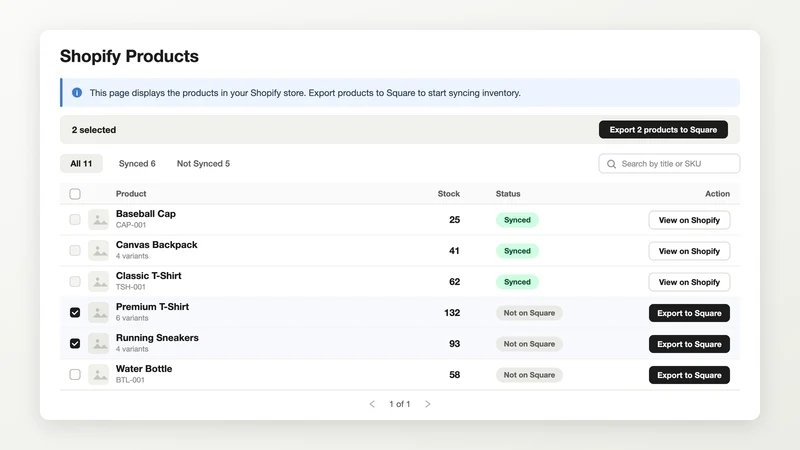800x450 pixels.
Task: Go to next page arrow
Action: click(428, 404)
